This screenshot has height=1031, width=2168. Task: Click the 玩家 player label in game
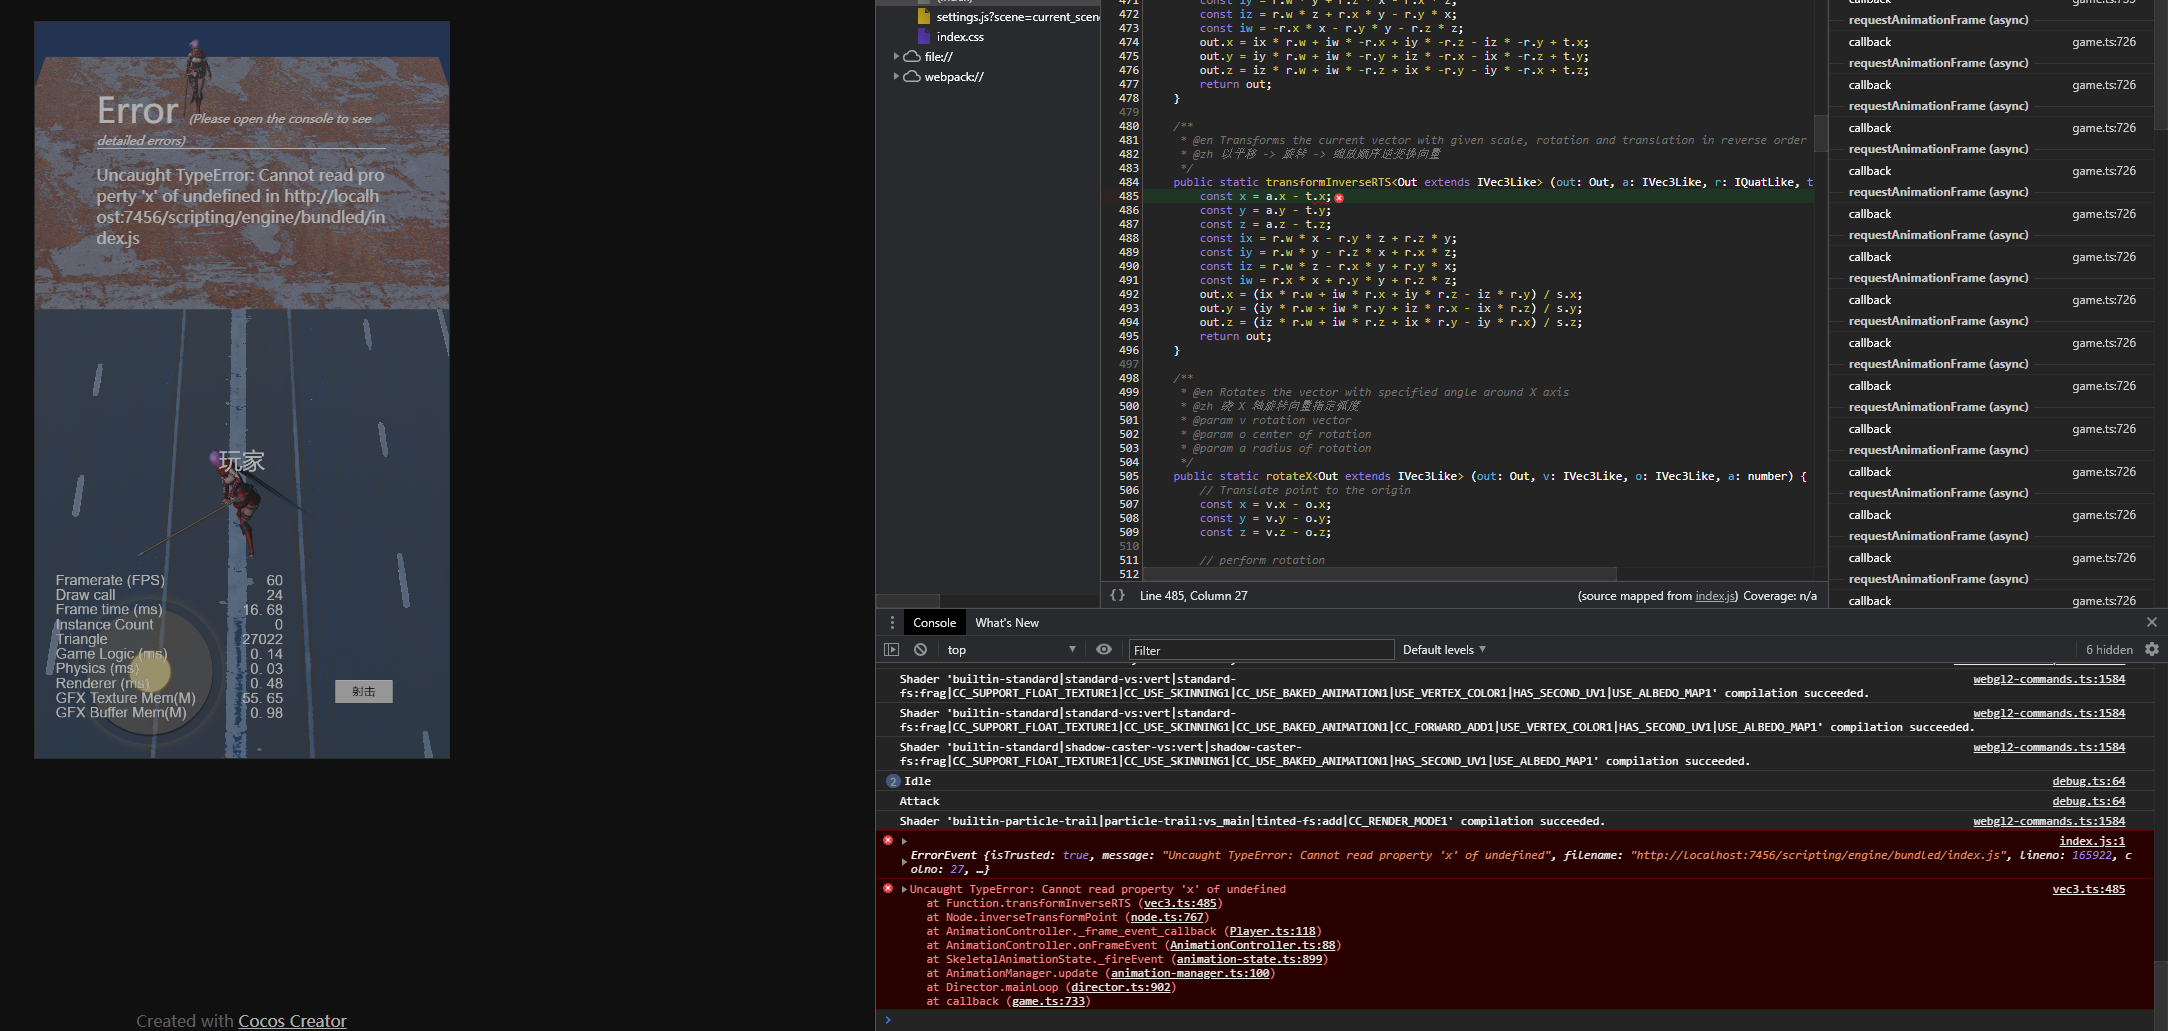tap(242, 461)
